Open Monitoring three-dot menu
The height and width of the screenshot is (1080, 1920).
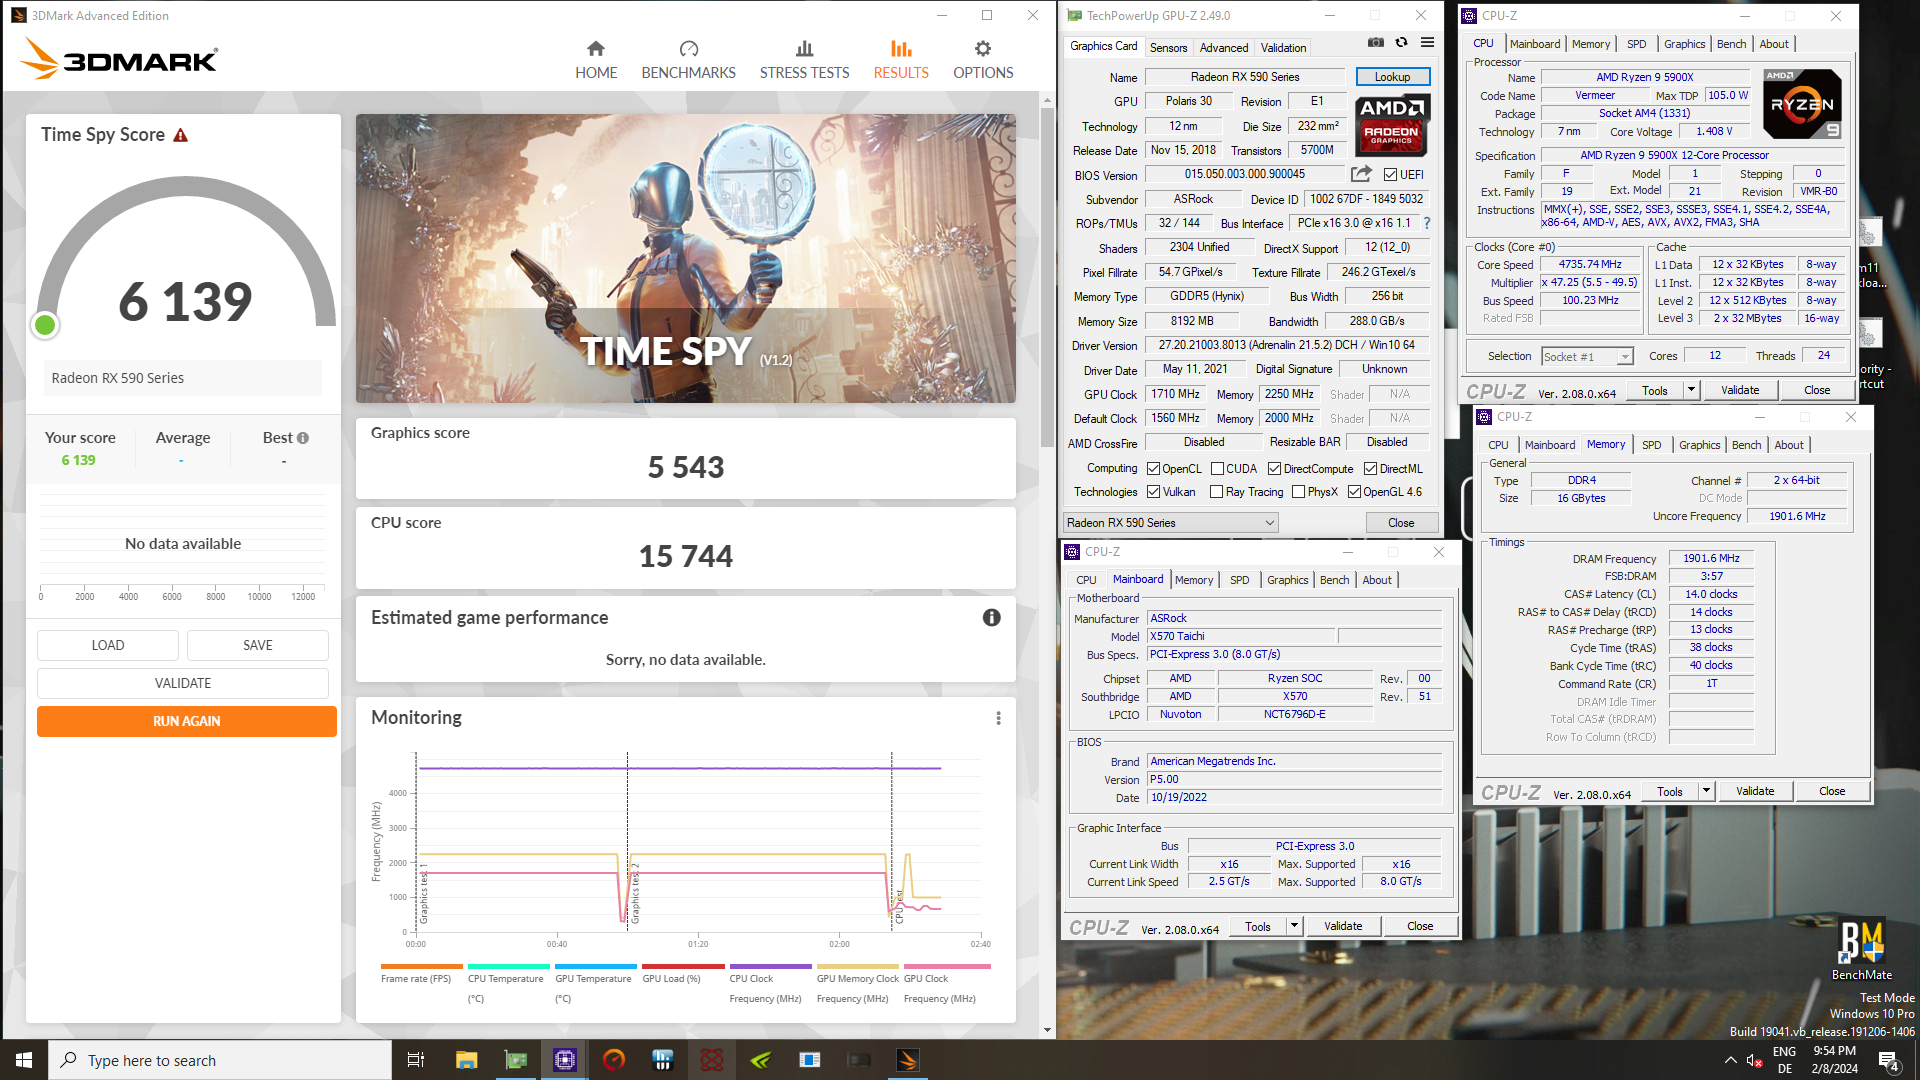coord(998,718)
